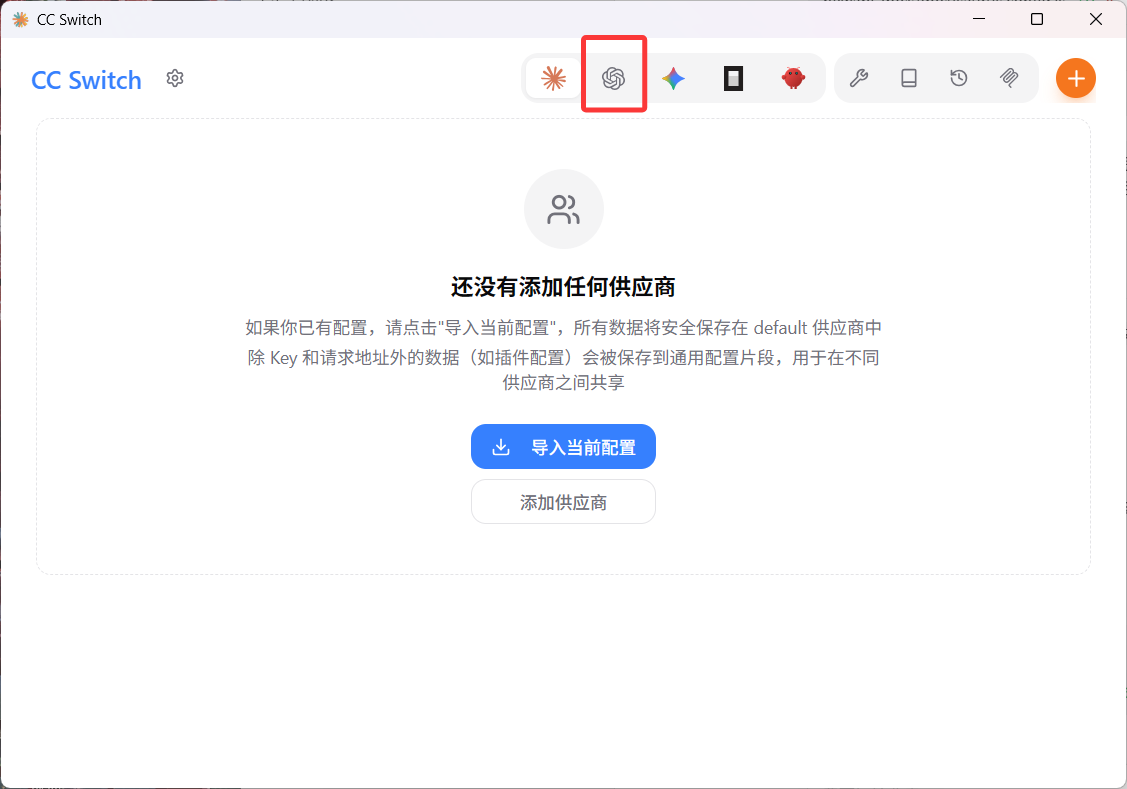Click the 导入当前配置 button
The image size is (1127, 789).
pos(564,447)
